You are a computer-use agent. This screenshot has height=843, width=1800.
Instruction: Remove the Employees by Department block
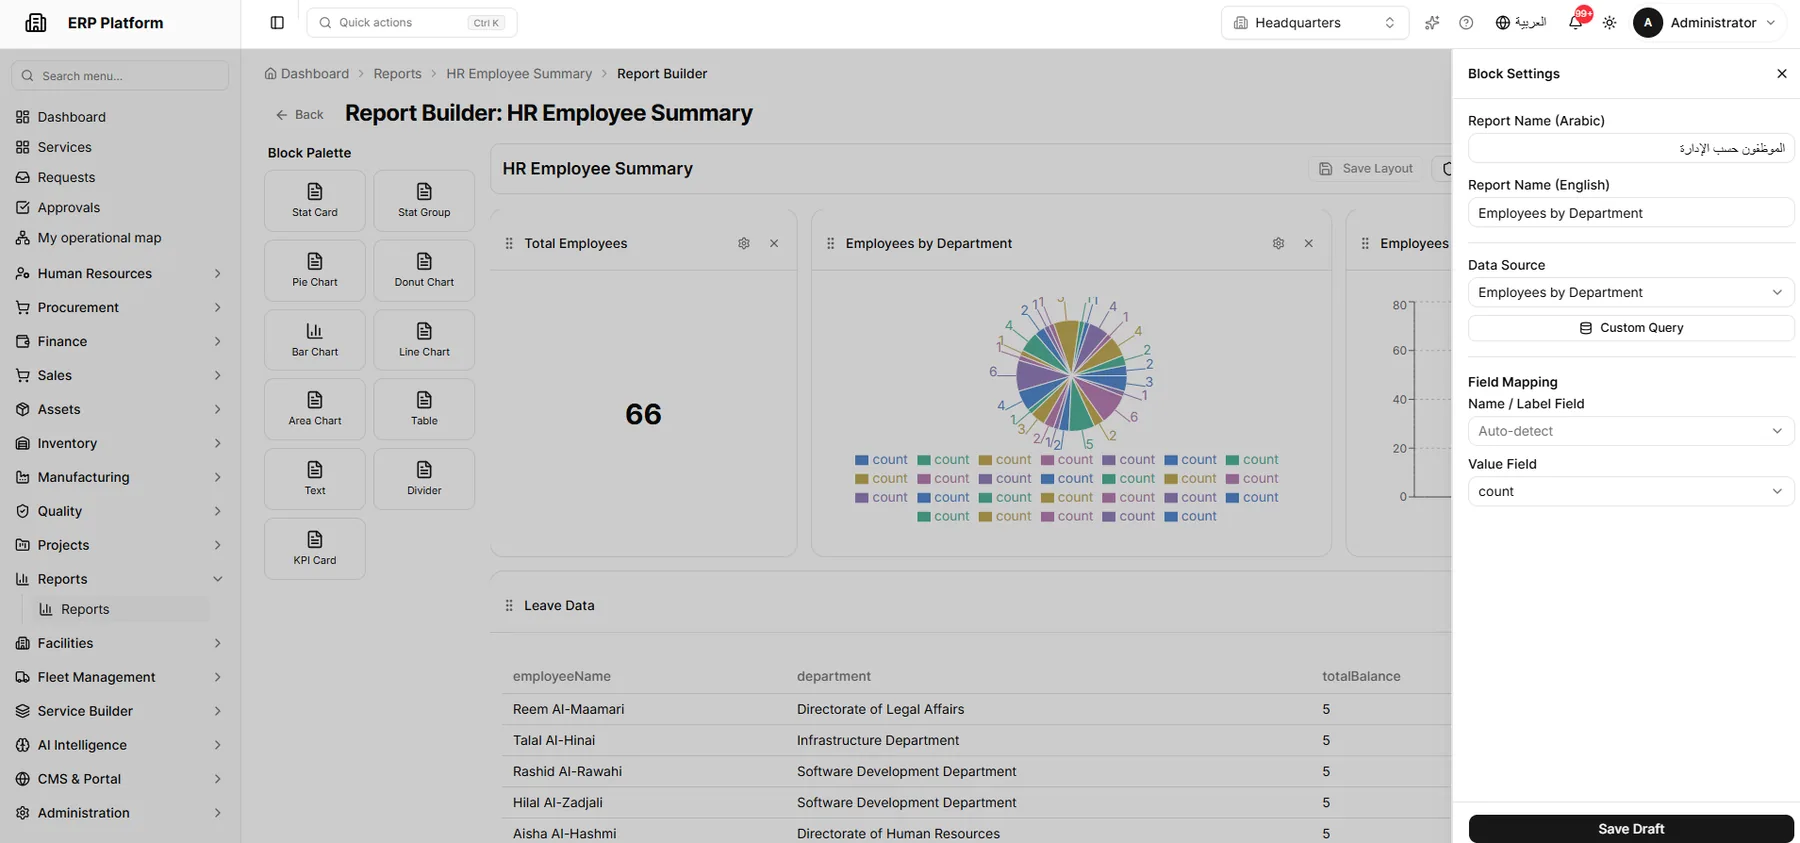point(1308,243)
